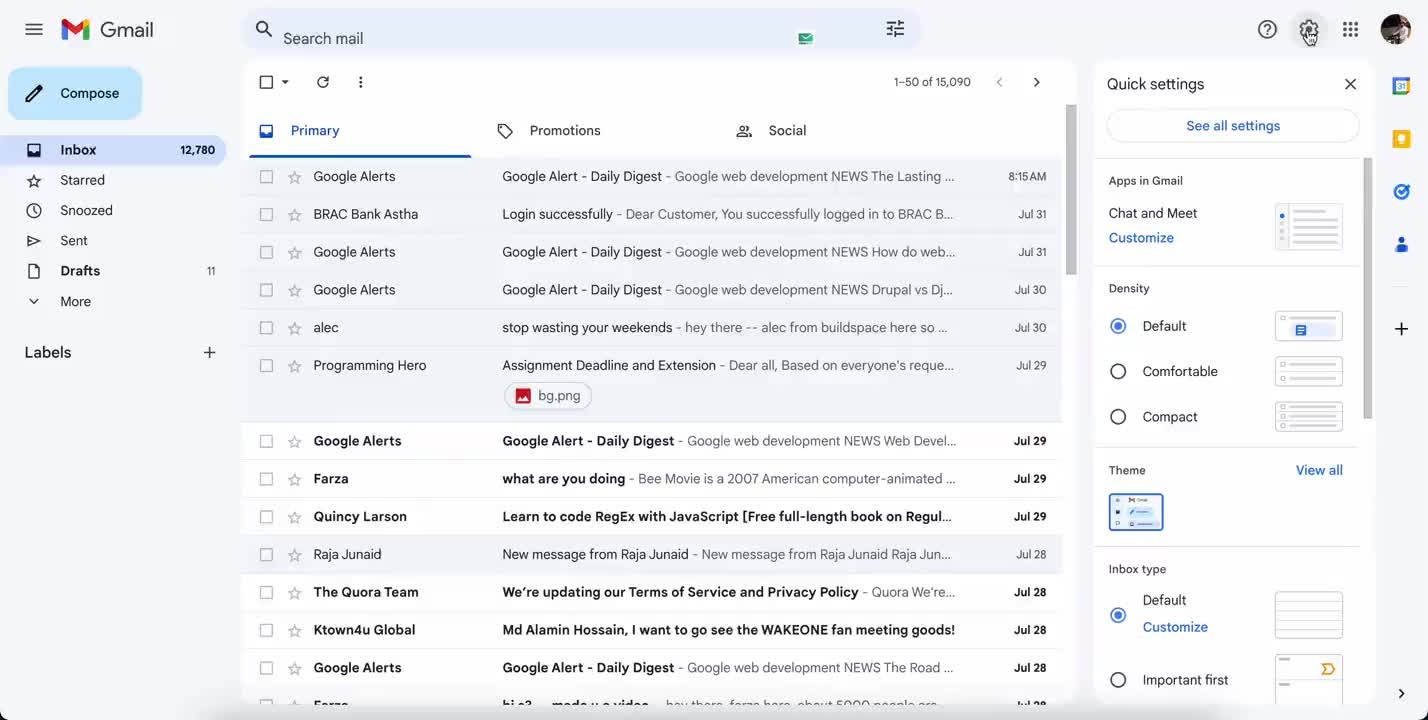This screenshot has height=720, width=1428.
Task: Star the Raja Junaid email
Action: coord(294,555)
